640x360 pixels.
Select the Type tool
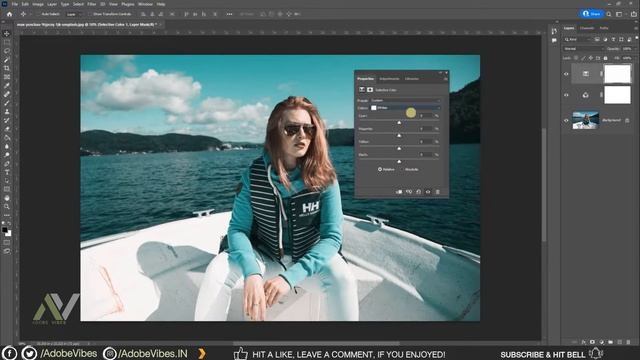[7, 172]
